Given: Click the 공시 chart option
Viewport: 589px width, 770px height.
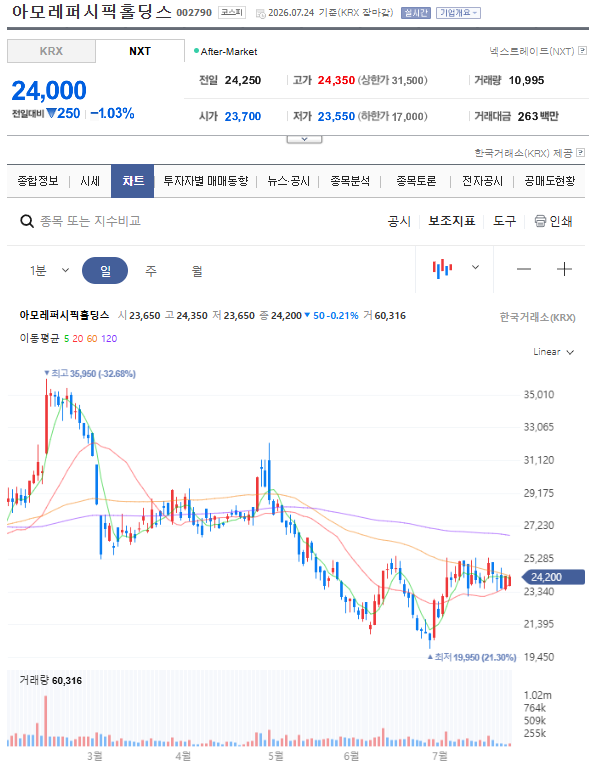Looking at the screenshot, I should coord(399,221).
